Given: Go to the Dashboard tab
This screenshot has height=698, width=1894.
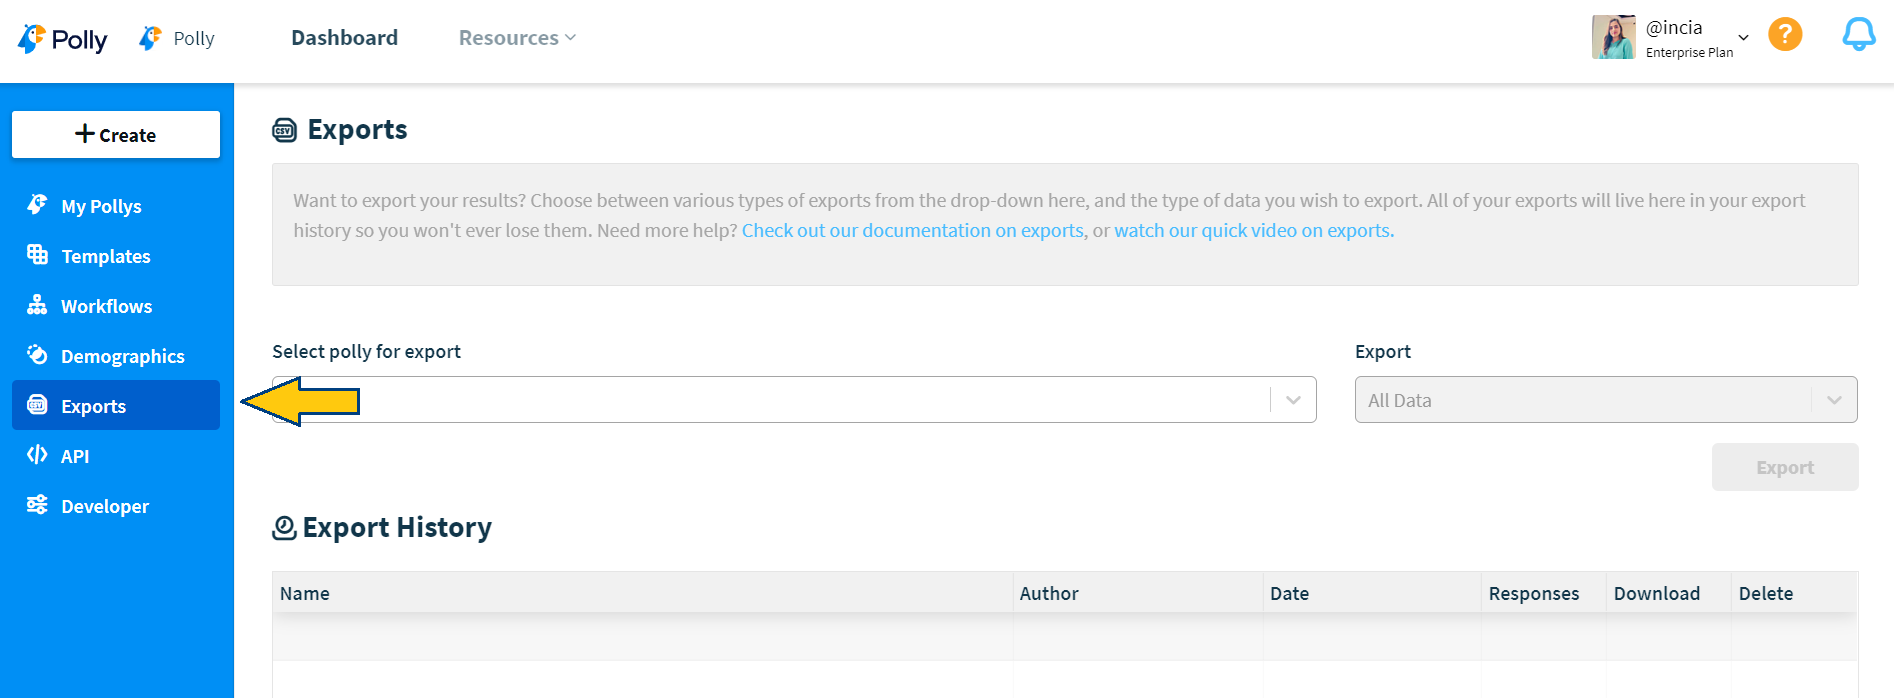Looking at the screenshot, I should point(344,38).
